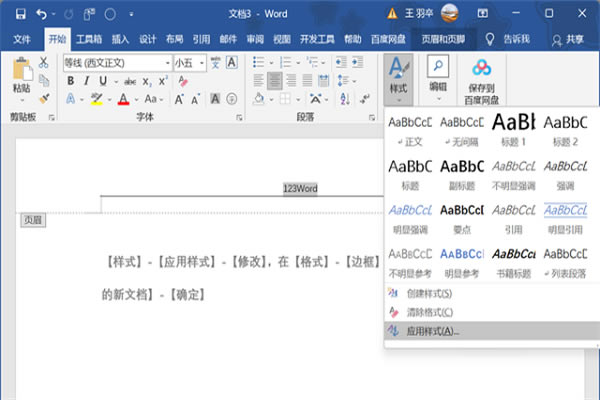
Task: Apply the 标题 1 style
Action: coord(514,131)
